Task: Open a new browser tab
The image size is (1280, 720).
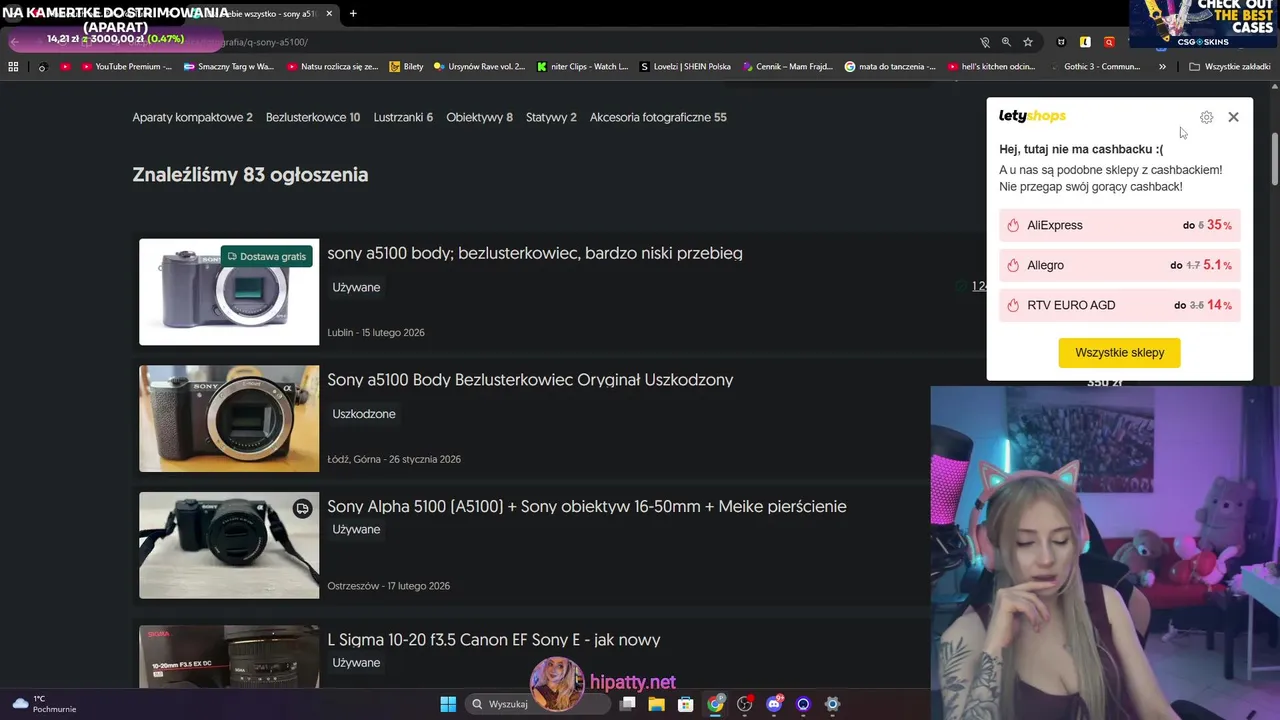Action: 353,13
